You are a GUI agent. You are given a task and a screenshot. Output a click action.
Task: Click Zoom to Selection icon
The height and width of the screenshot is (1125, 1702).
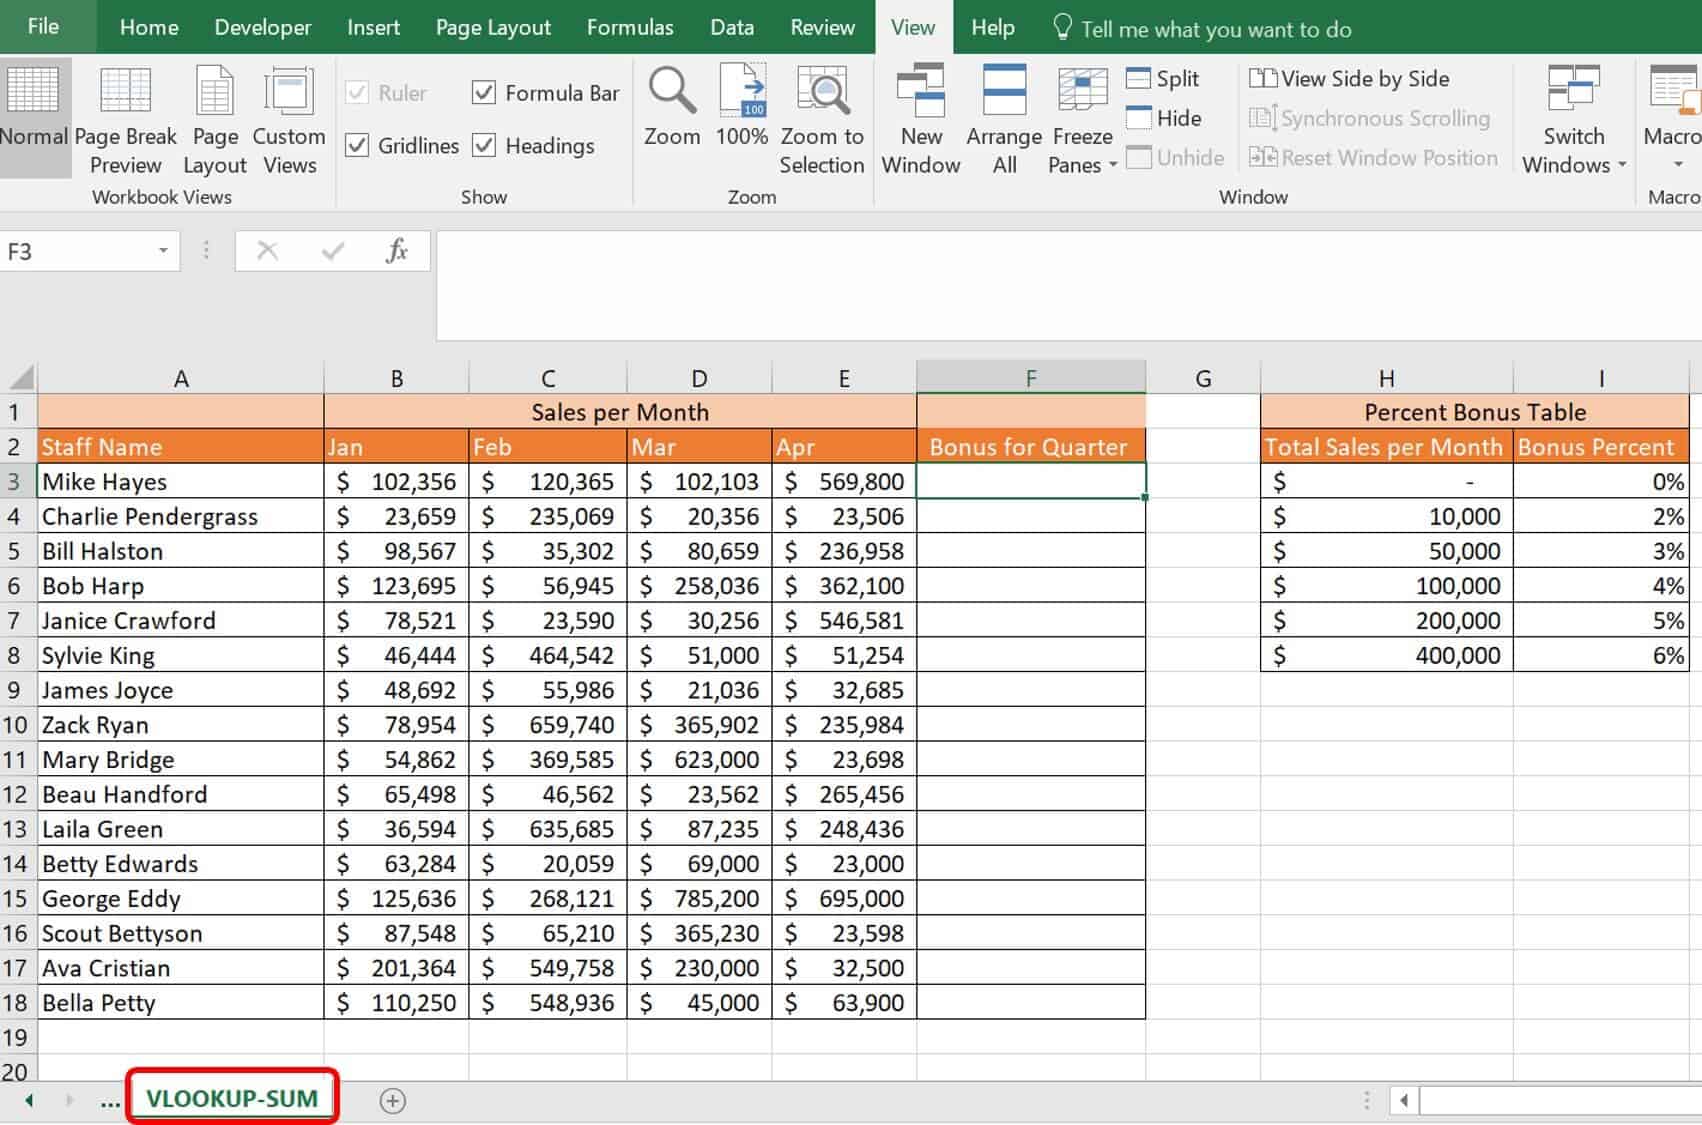[822, 92]
